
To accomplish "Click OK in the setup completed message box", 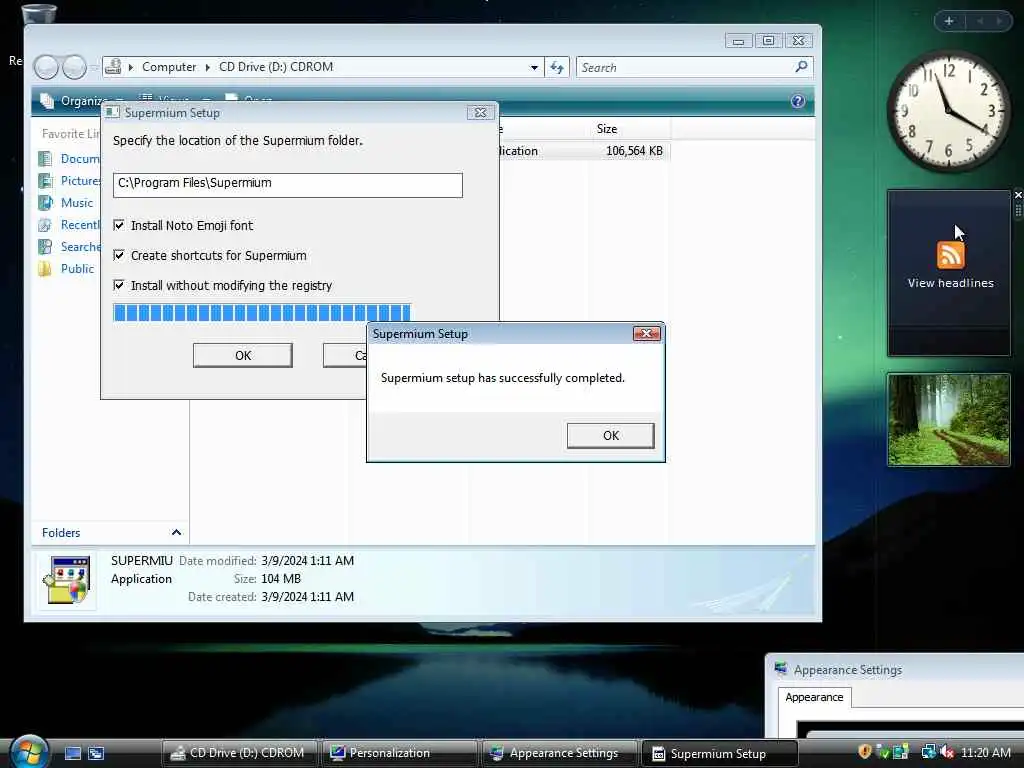I will (x=610, y=436).
